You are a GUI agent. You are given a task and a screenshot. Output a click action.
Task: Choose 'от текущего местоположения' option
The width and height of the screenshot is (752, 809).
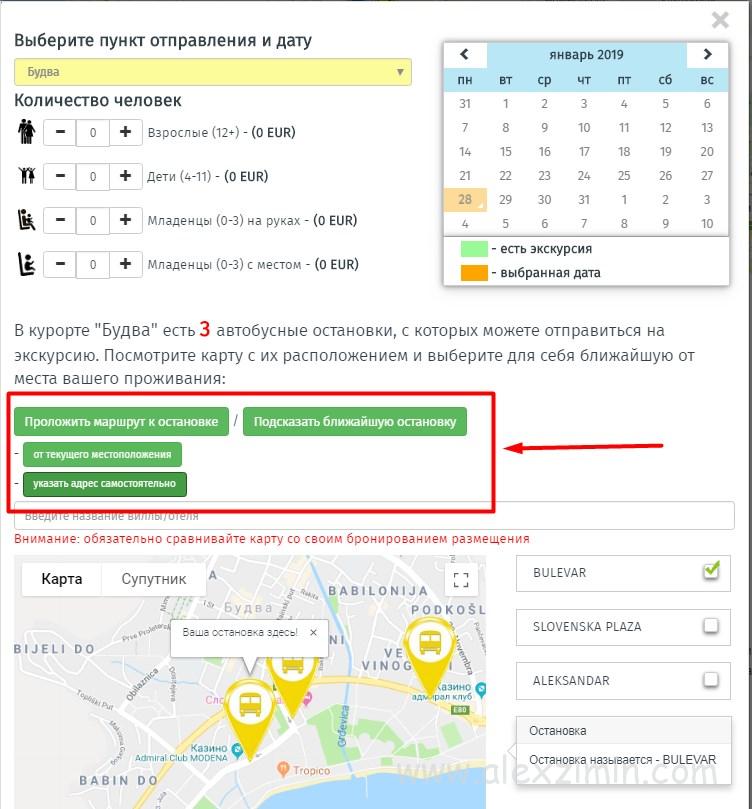point(102,455)
